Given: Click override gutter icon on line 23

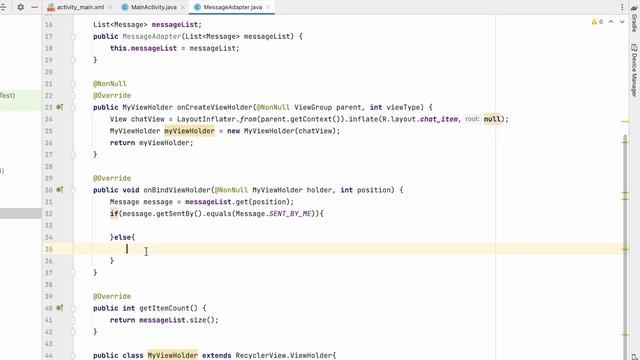Looking at the screenshot, I should point(60,107).
